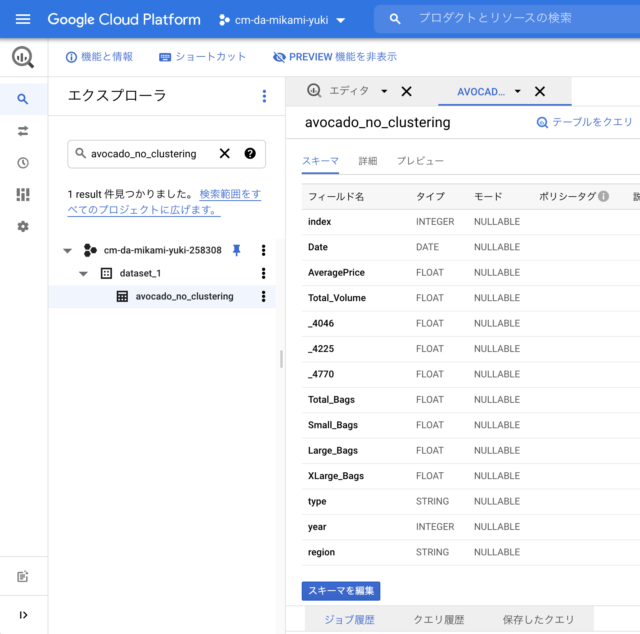Open Data transfers icon in sidebar
The width and height of the screenshot is (640, 634).
(x=23, y=131)
